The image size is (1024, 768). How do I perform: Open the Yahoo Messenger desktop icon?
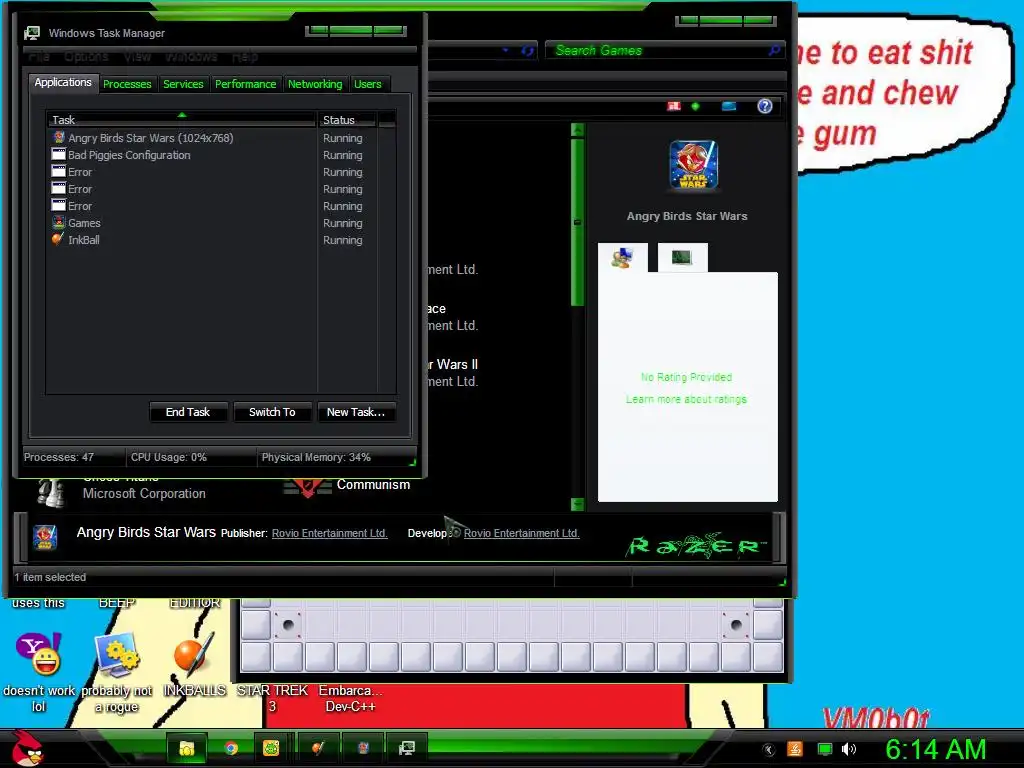39,655
